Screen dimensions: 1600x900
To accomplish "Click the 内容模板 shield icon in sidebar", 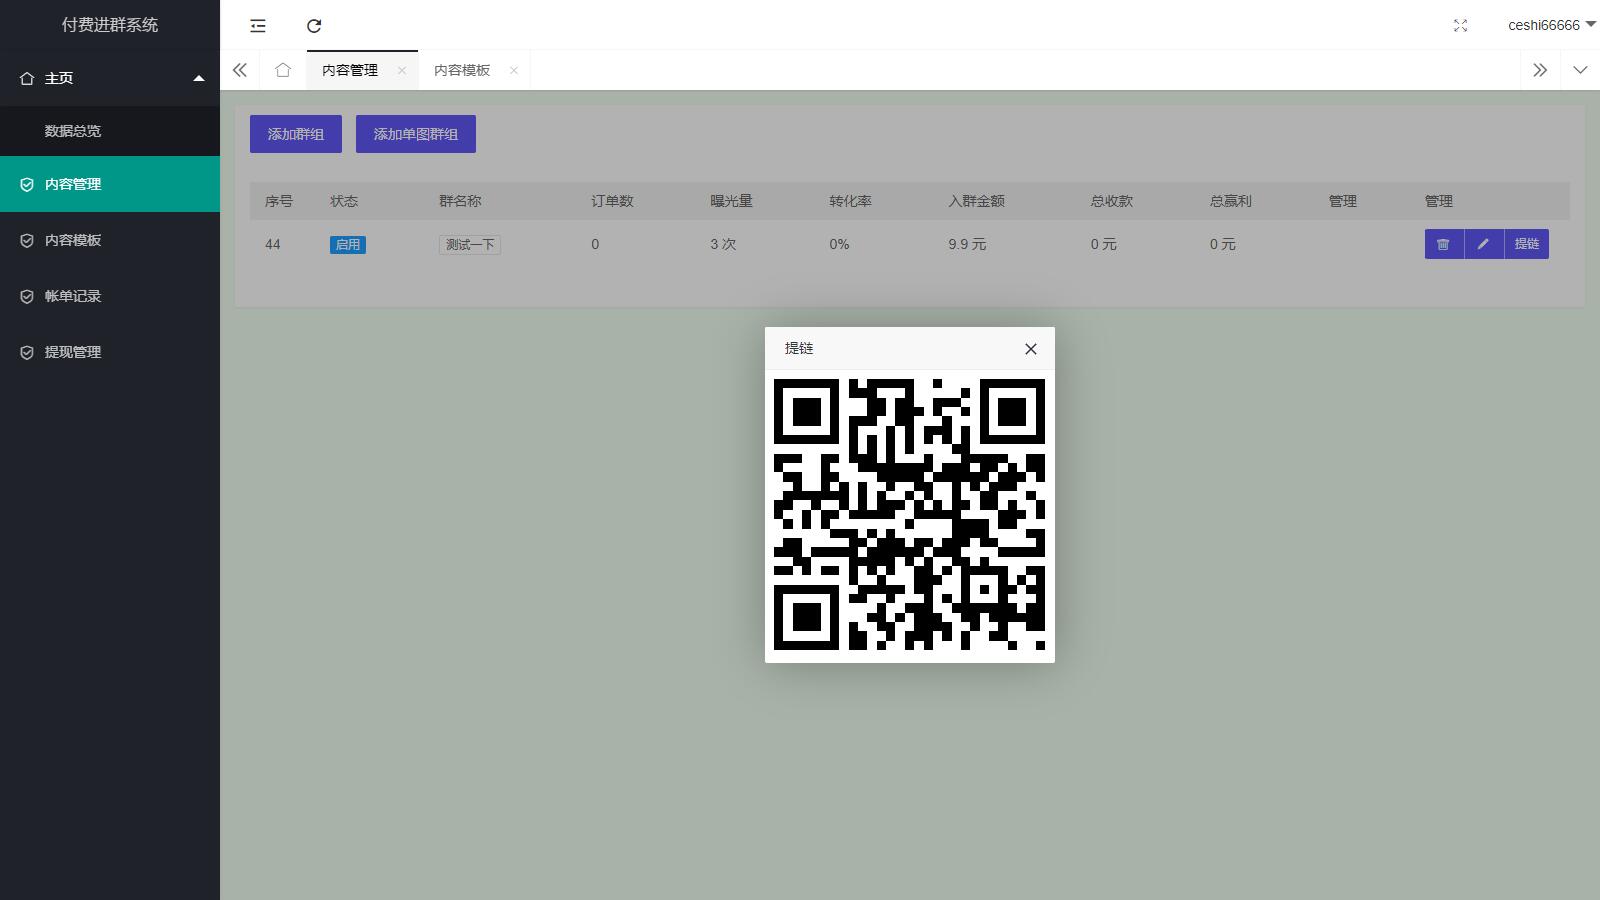I will pyautogui.click(x=27, y=240).
